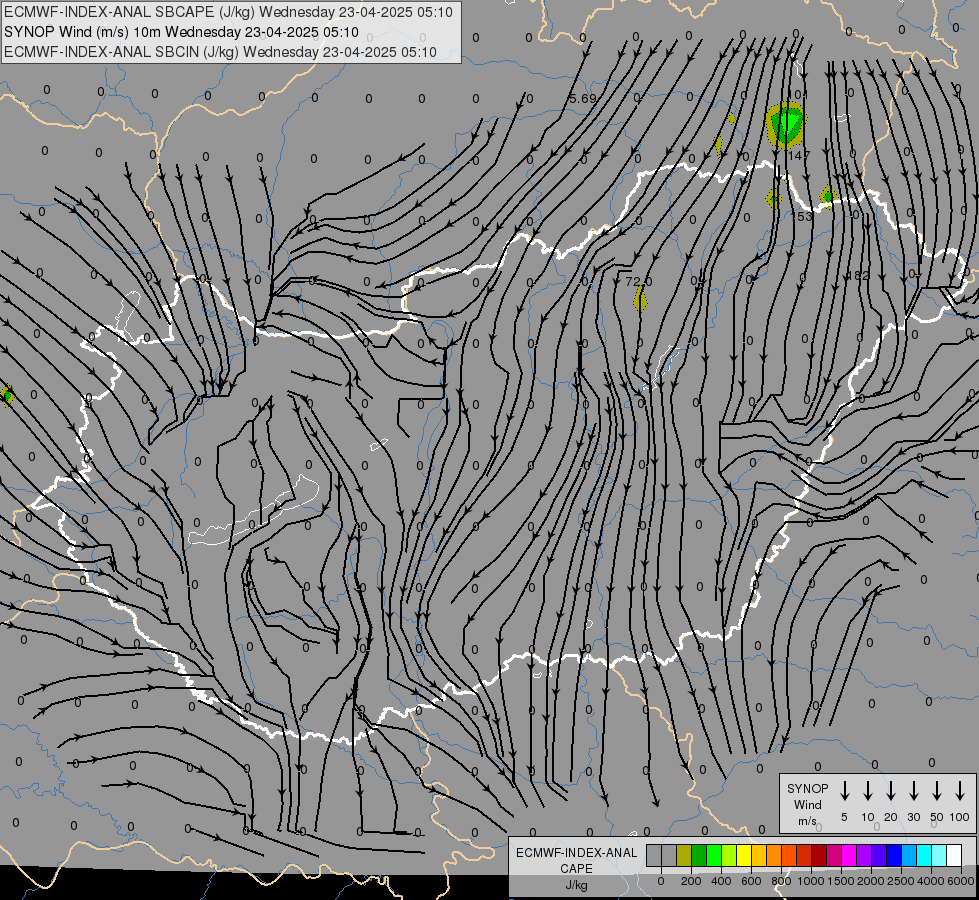Pick the pure blue CAPE legend swatch
This screenshot has width=979, height=900.
894,855
